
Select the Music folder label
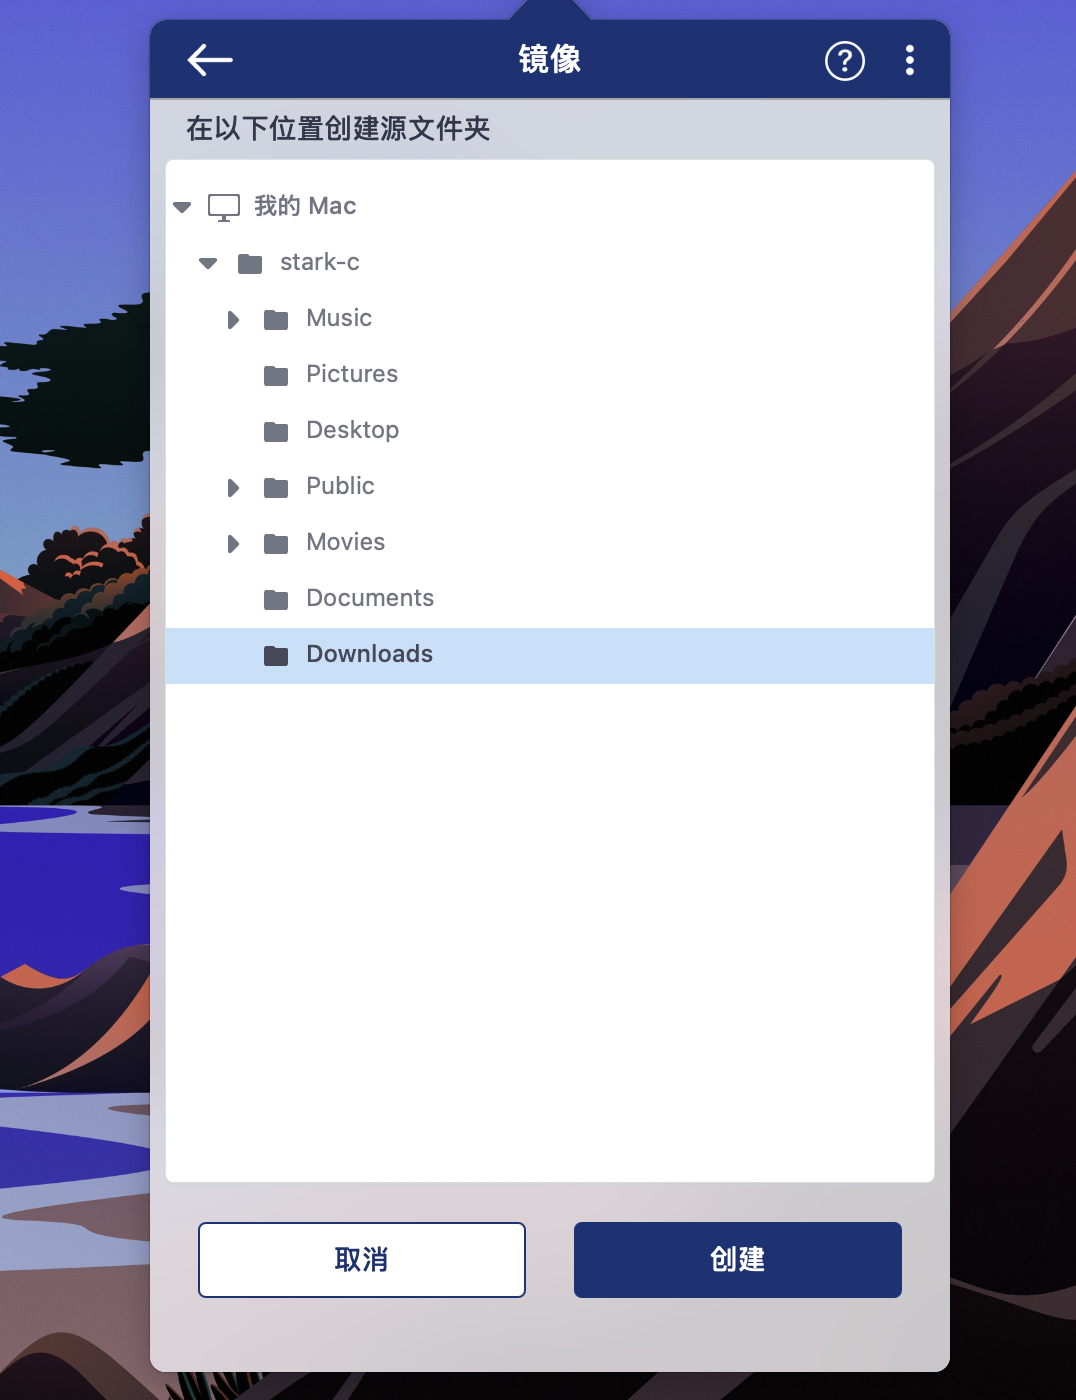339,318
